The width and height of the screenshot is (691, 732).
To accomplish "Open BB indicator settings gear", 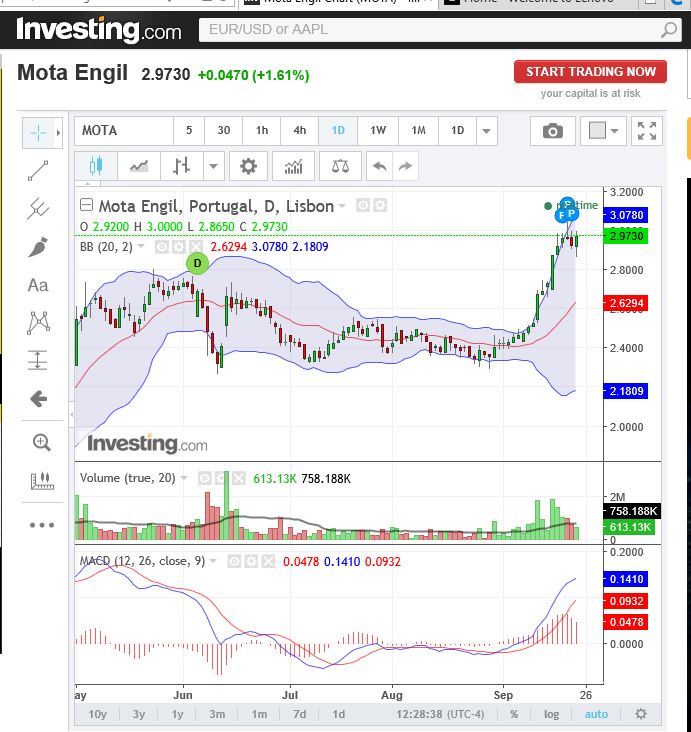I will click(178, 247).
